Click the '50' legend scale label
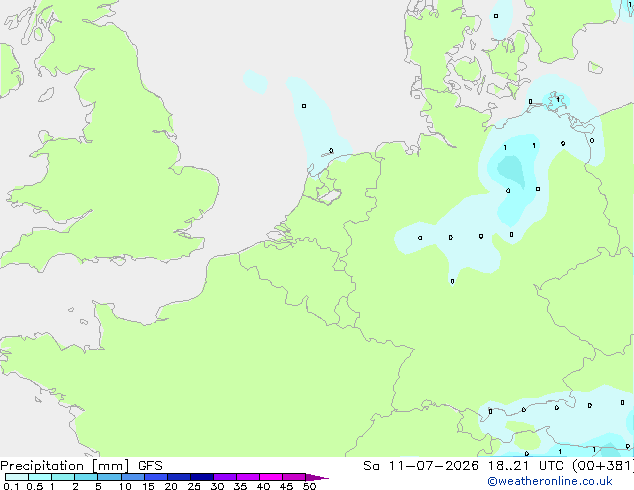Screen dimensions: 634x490 tap(309, 486)
